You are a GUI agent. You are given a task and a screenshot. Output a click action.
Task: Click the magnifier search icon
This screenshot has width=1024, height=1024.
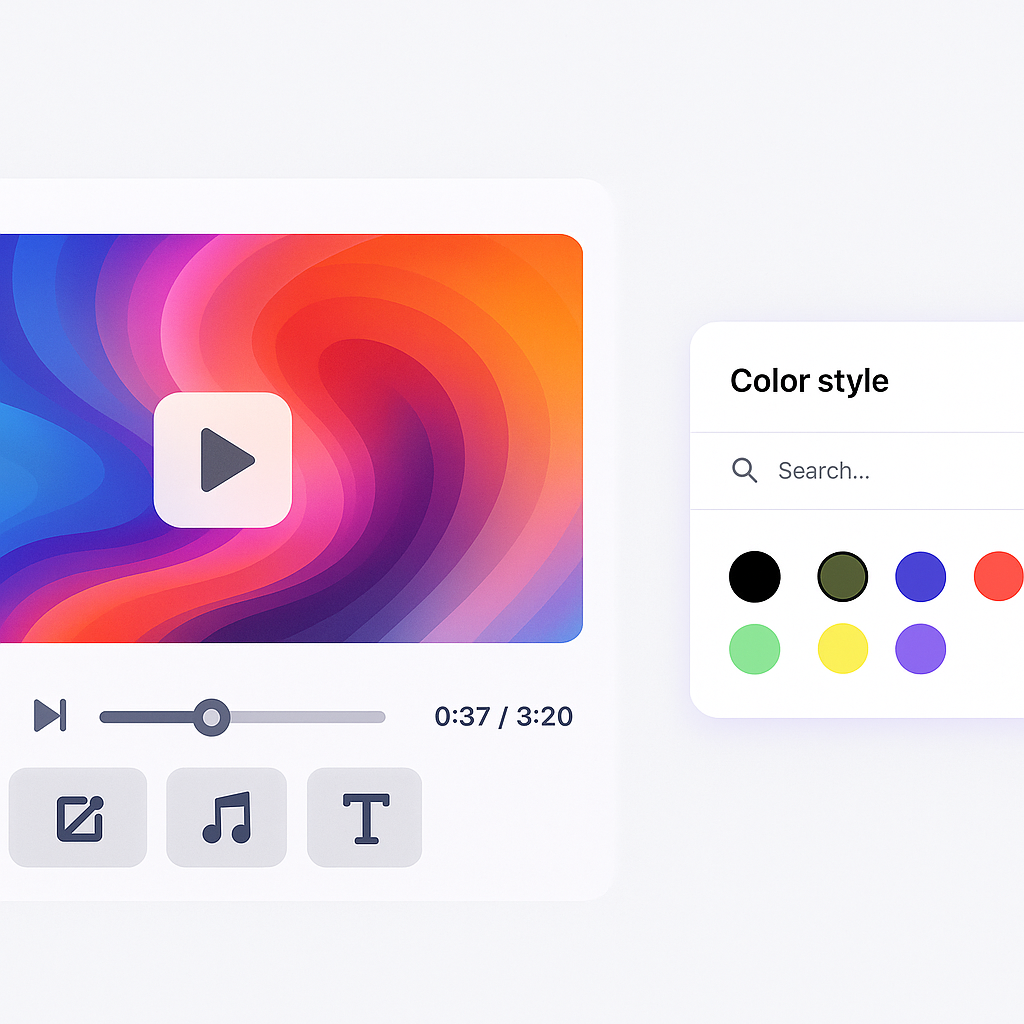tap(744, 470)
